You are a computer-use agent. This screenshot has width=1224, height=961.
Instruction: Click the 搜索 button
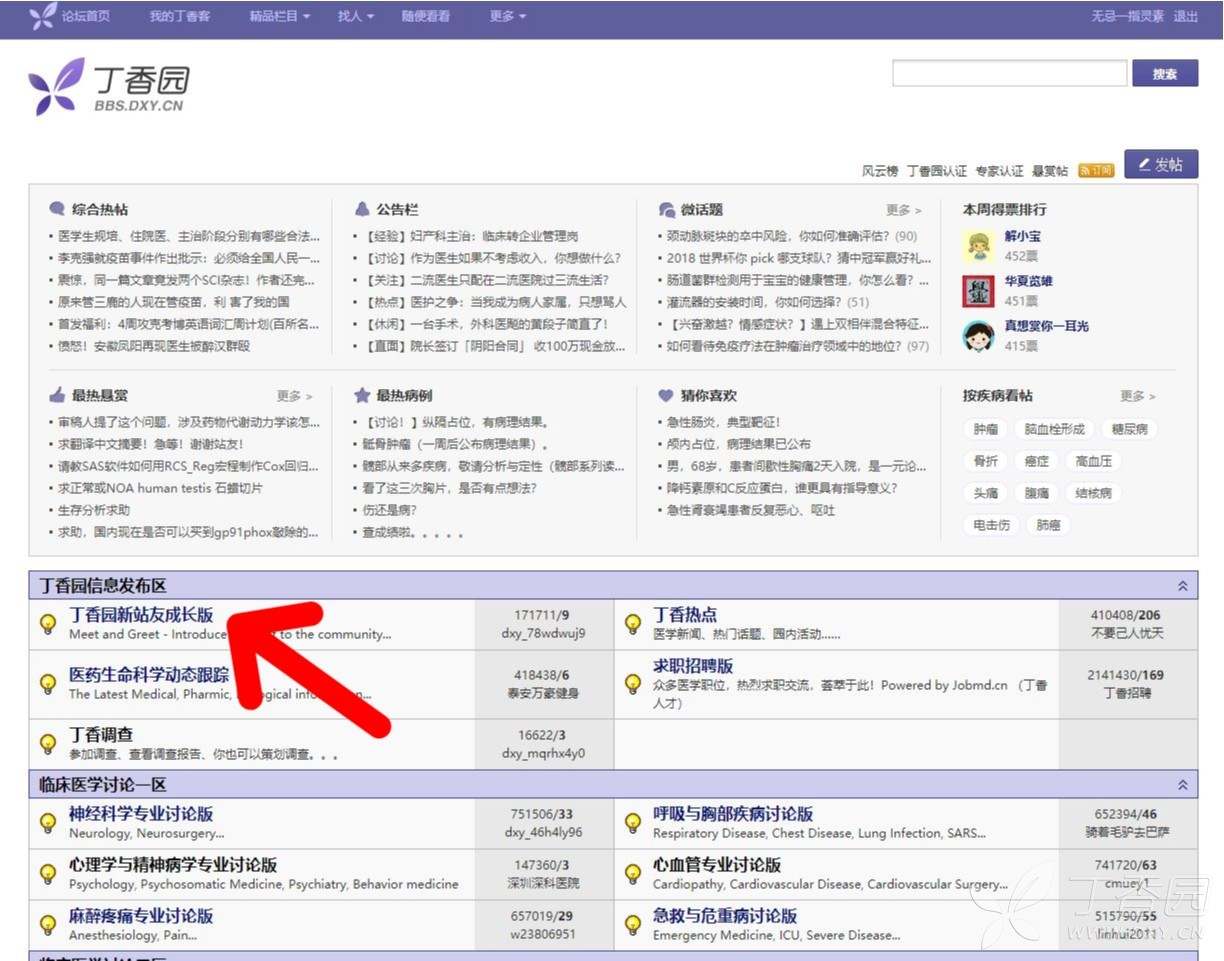(x=1165, y=74)
